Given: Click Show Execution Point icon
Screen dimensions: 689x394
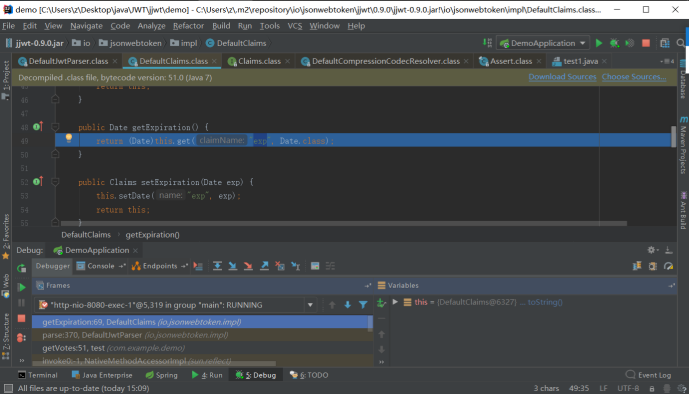Looking at the screenshot, I should coord(199,266).
